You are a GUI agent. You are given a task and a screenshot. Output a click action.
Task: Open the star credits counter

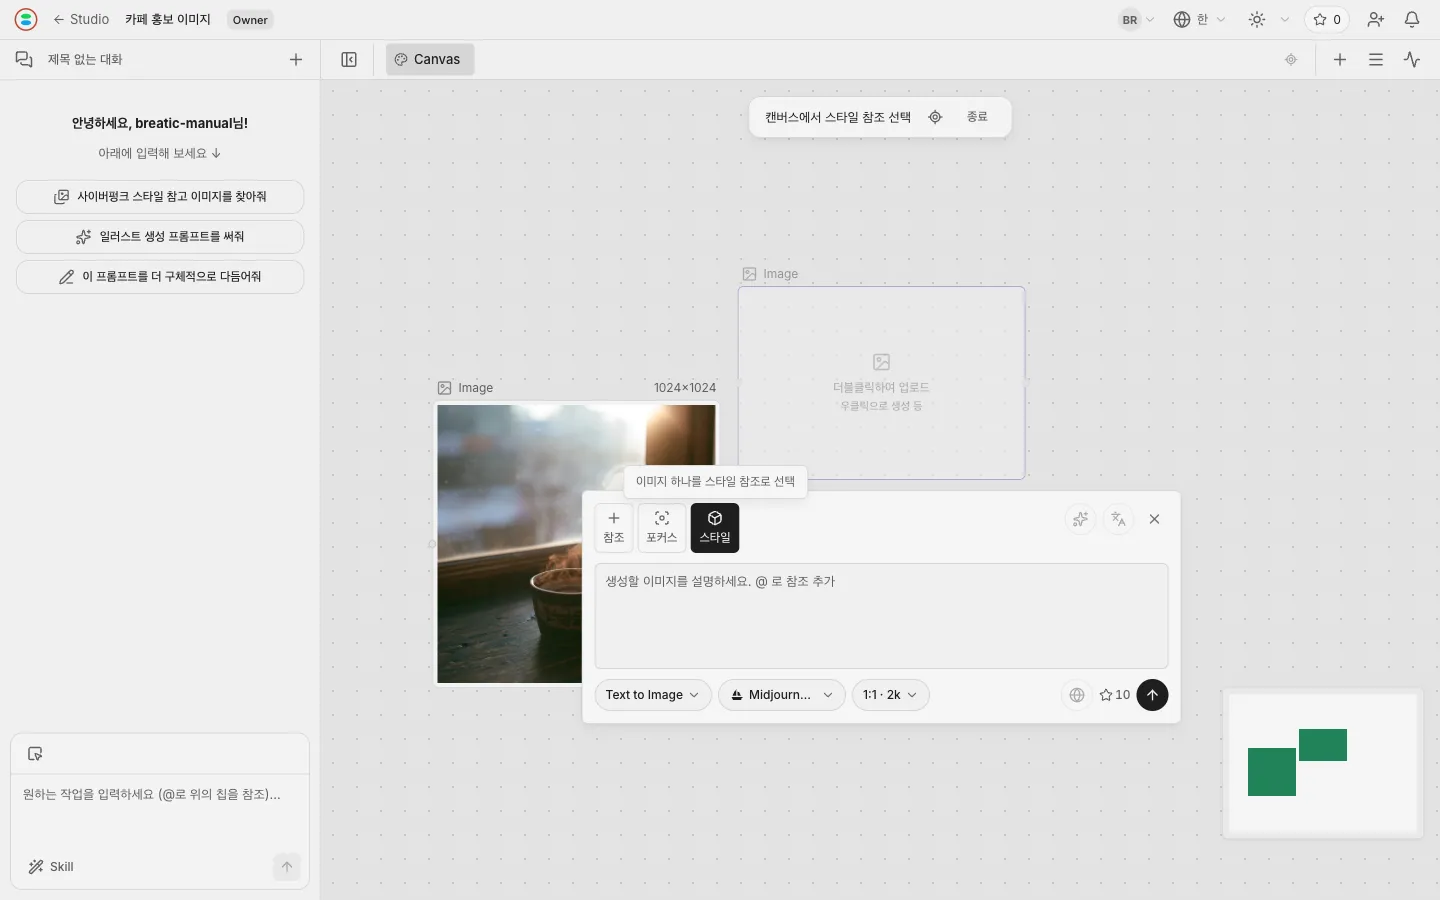pyautogui.click(x=1327, y=19)
